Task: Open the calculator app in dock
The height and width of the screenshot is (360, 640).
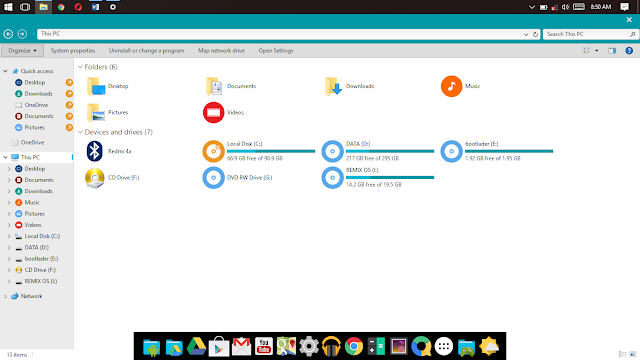Action: 376,346
